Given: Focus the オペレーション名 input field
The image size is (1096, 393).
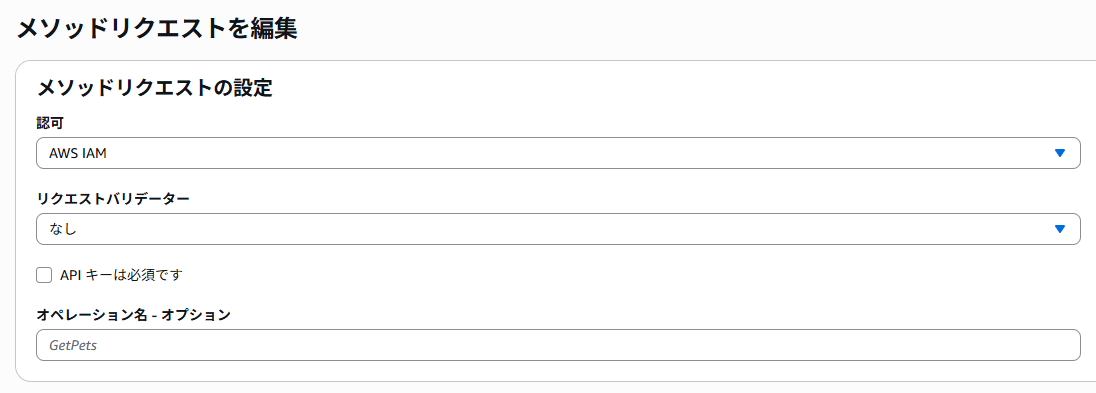Looking at the screenshot, I should (x=558, y=345).
